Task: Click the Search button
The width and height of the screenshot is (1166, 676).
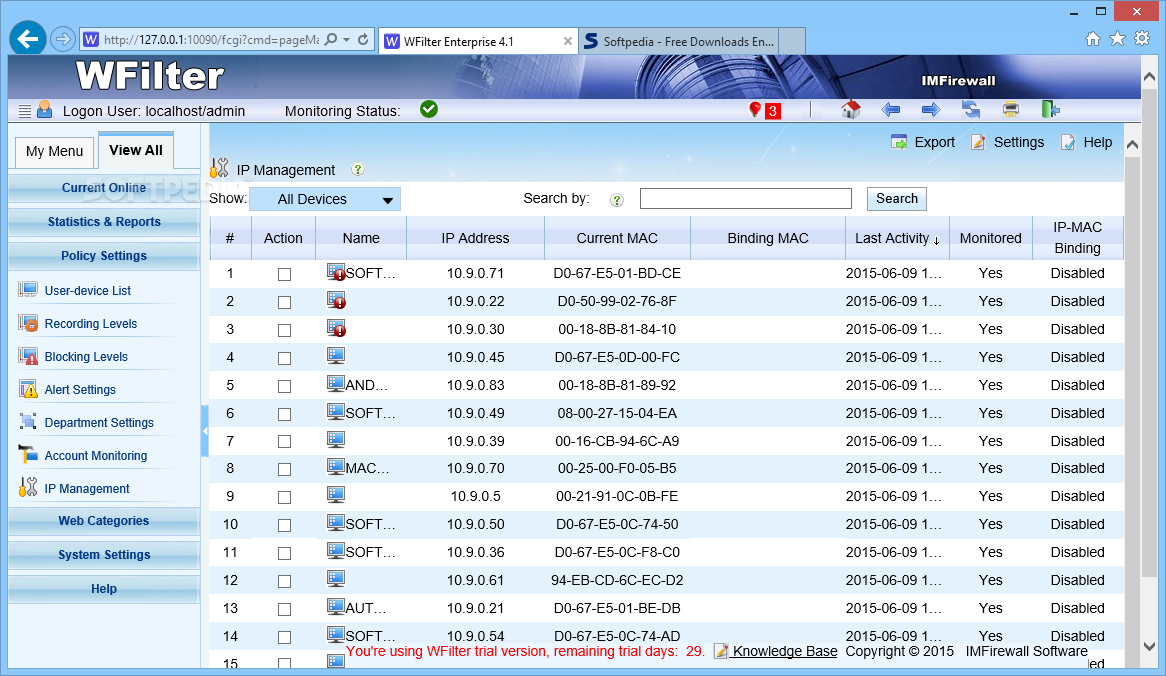Action: pyautogui.click(x=897, y=199)
